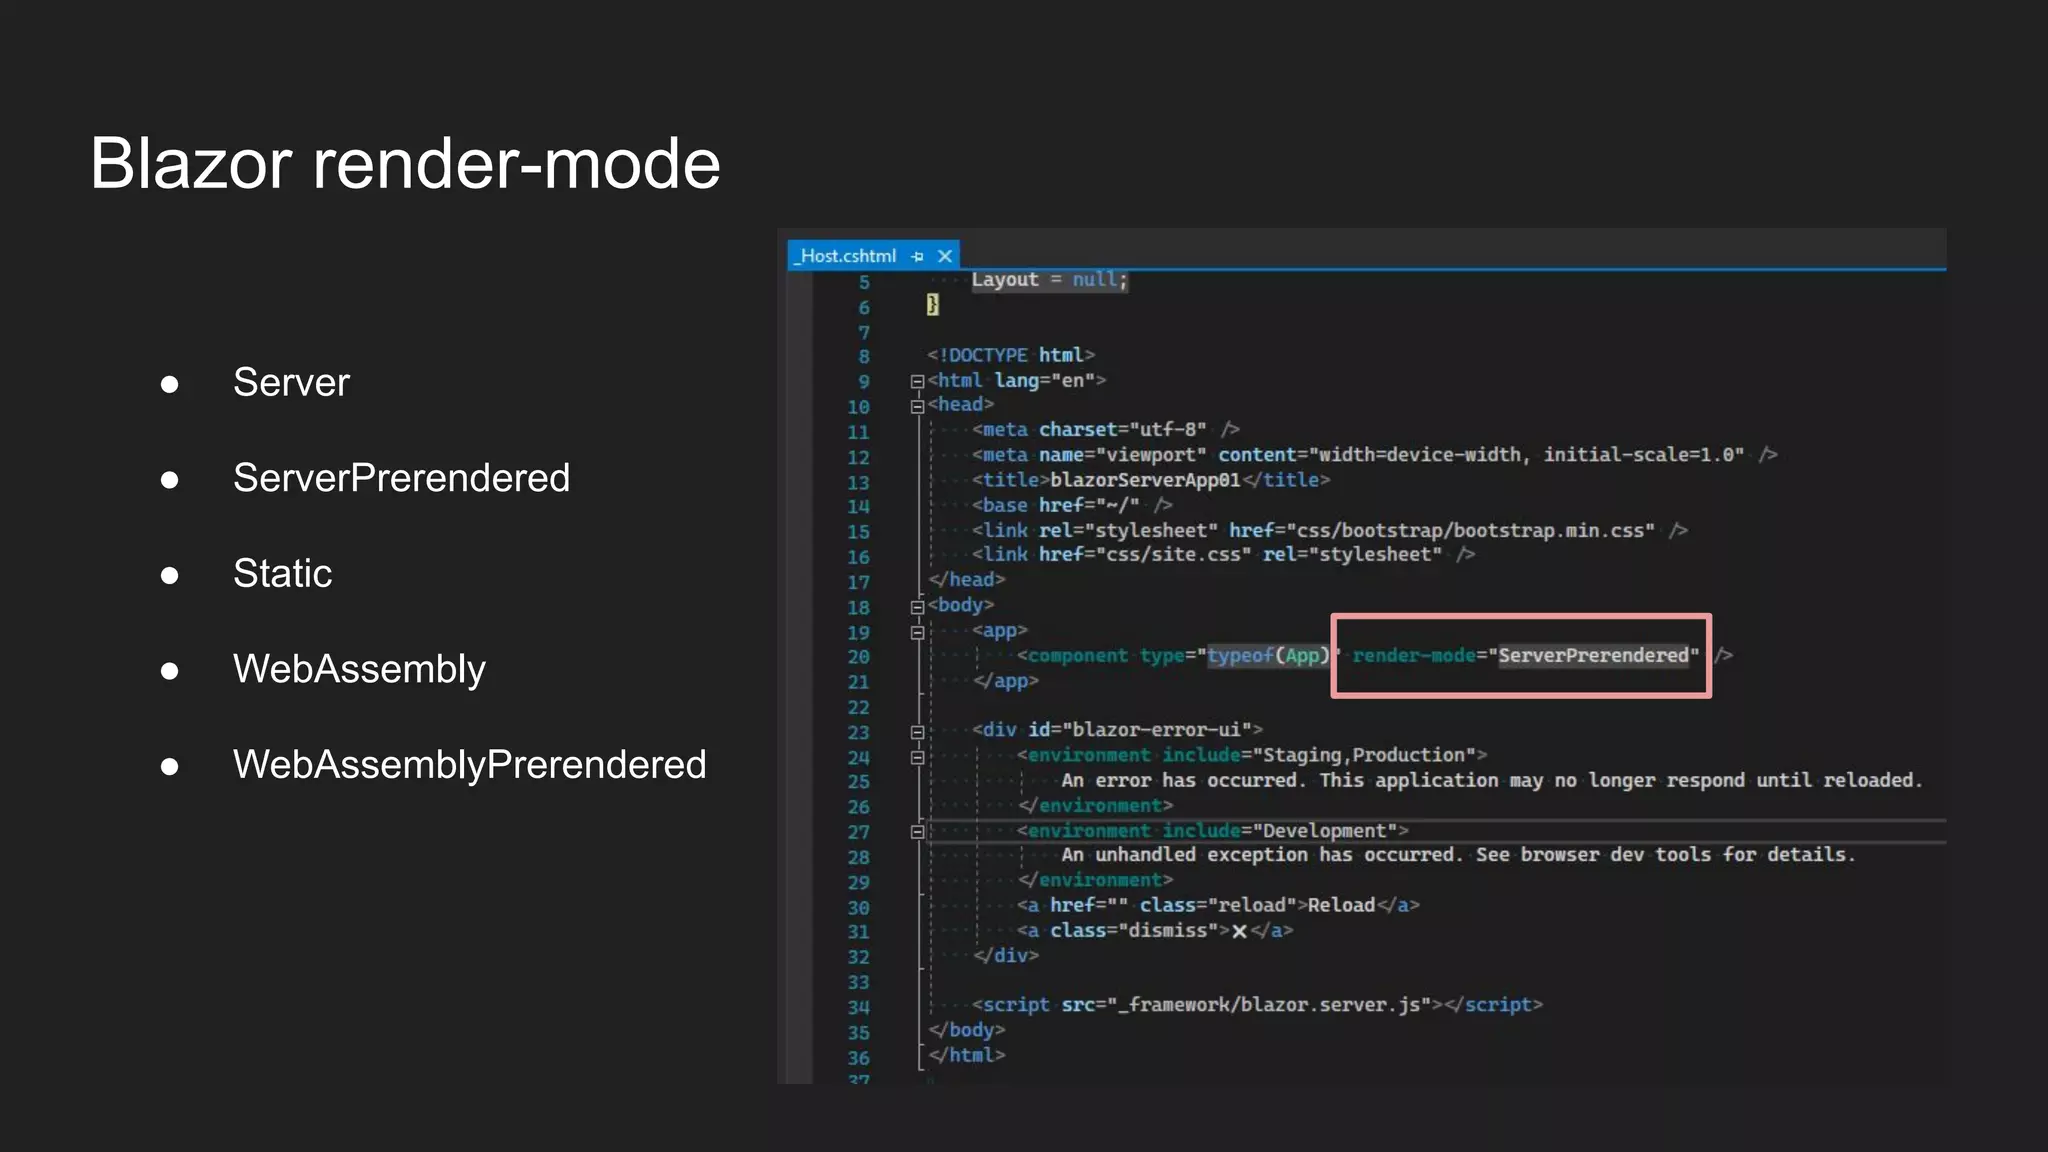Click line number 20 in the gutter
The height and width of the screenshot is (1152, 2048).
(859, 657)
